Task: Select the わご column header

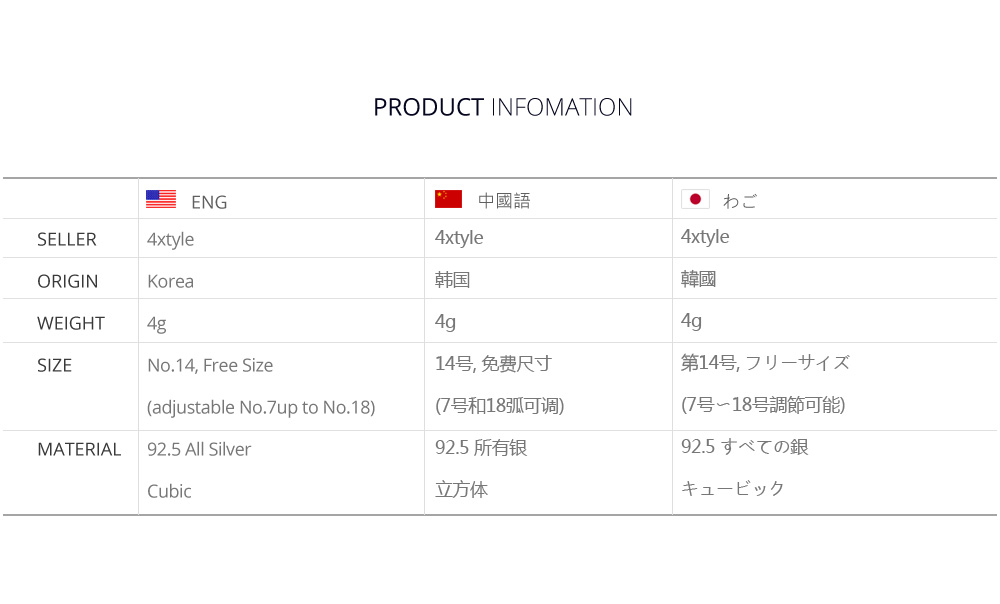Action: (740, 201)
